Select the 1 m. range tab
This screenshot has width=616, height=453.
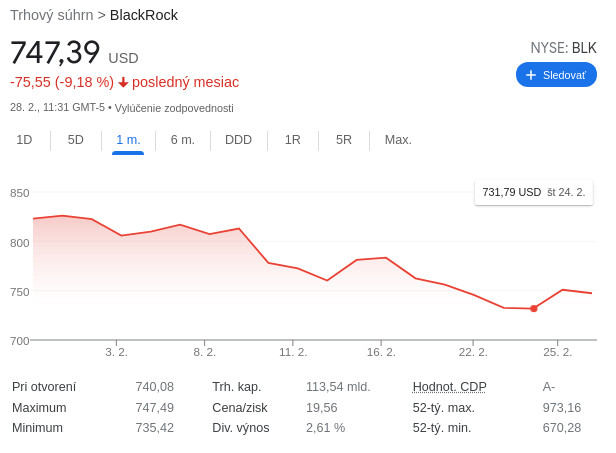click(128, 140)
